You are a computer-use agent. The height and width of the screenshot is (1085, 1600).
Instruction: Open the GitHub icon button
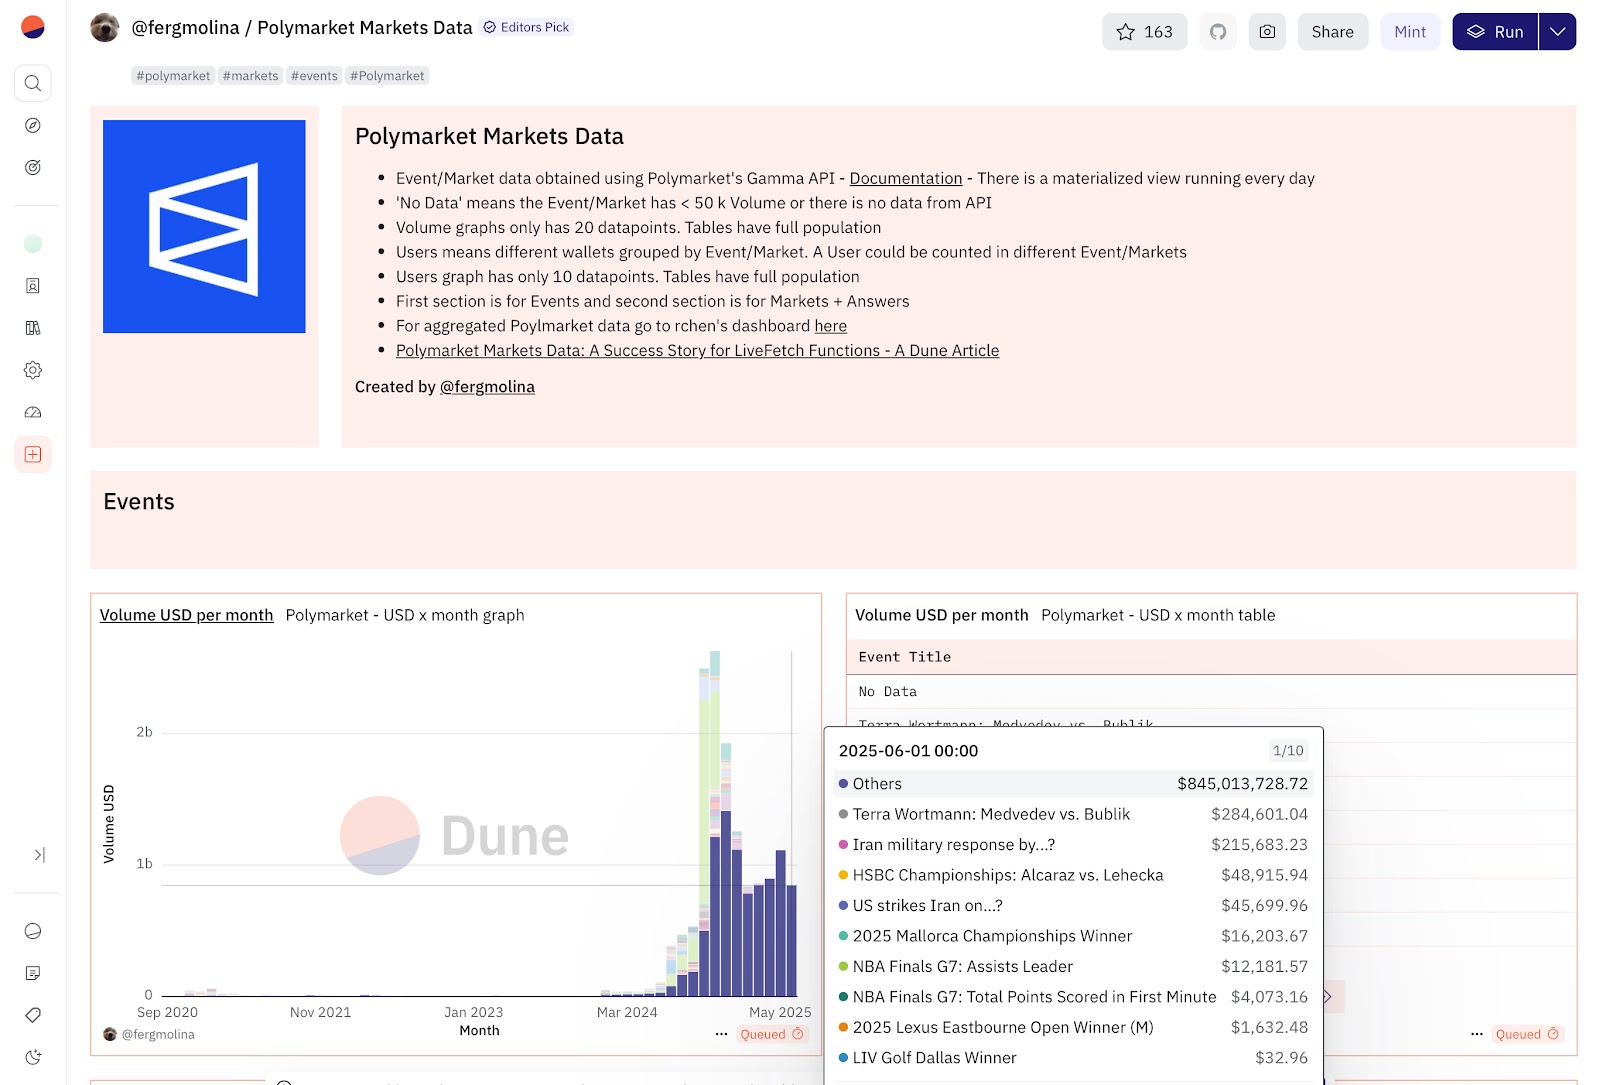point(1218,32)
